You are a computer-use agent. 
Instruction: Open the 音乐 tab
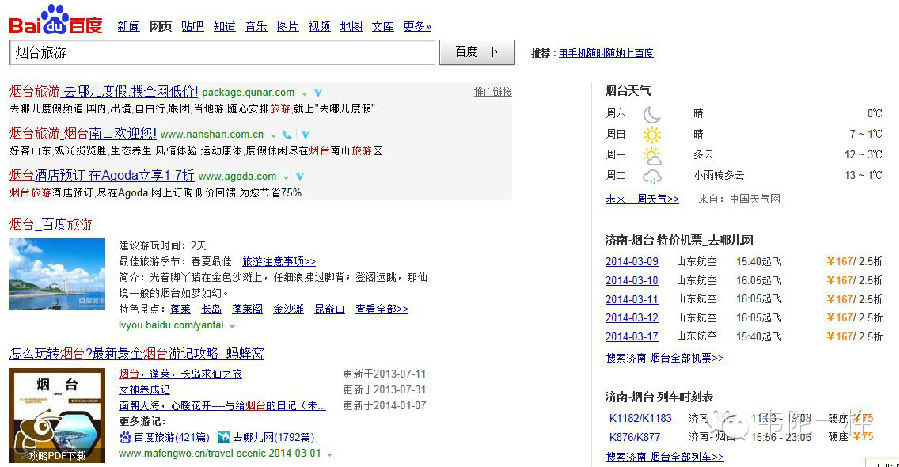pos(256,26)
